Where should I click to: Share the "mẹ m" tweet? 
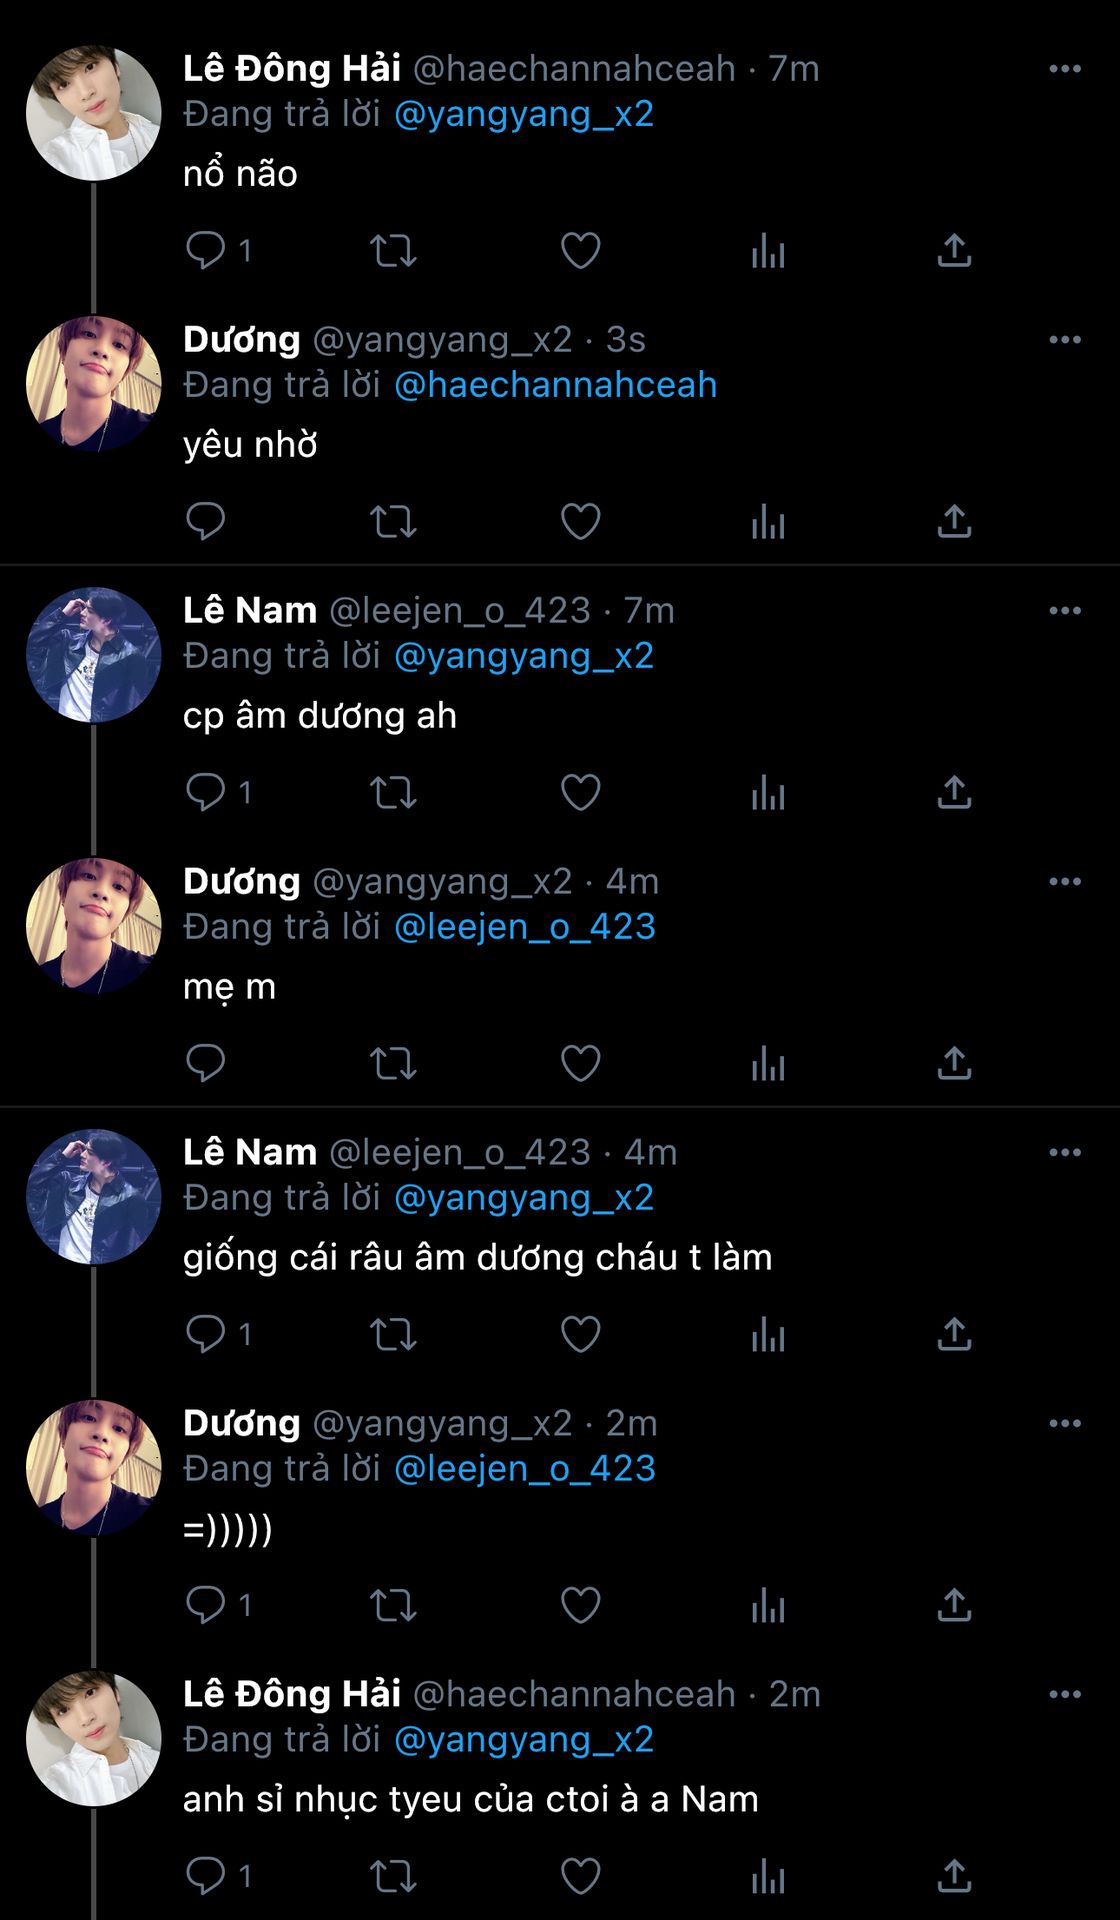pos(954,1063)
